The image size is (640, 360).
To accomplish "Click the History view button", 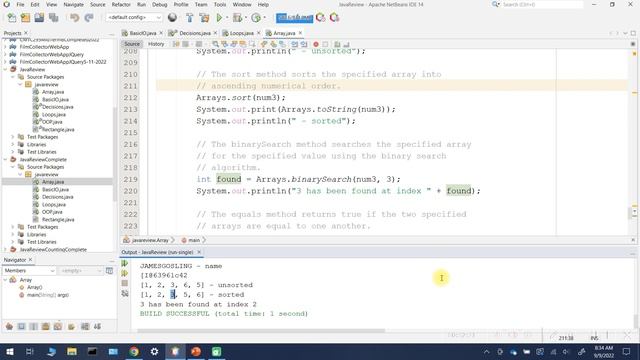I will [156, 44].
